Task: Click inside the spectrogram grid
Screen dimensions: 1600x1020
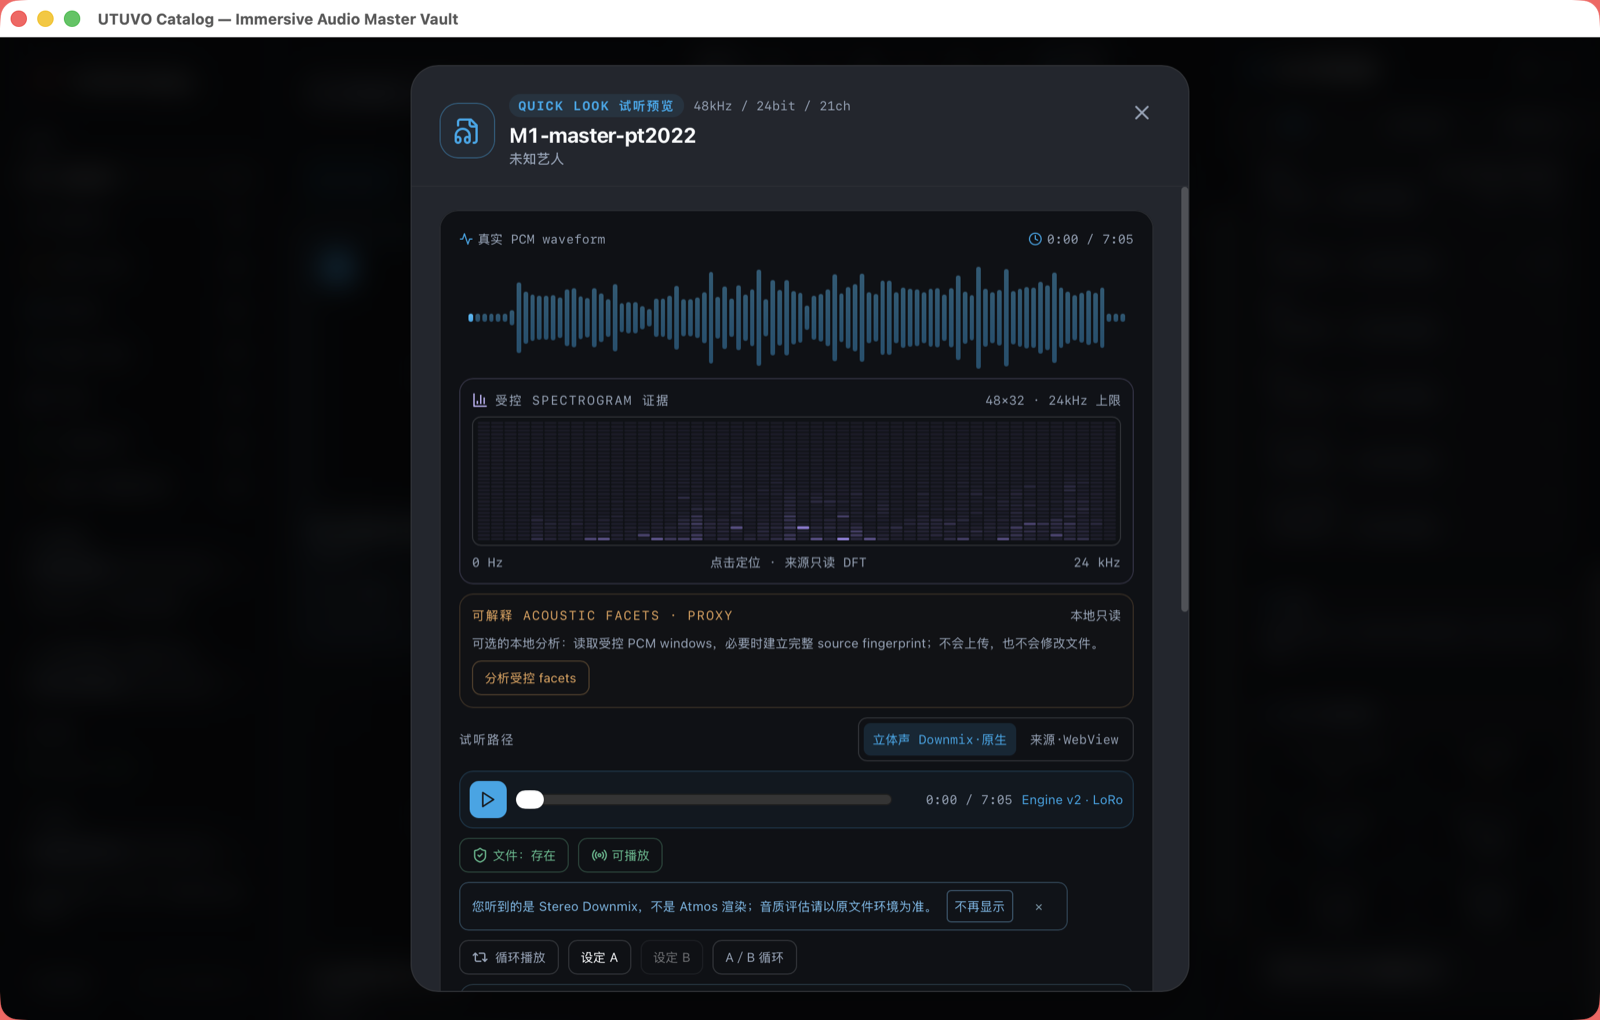Action: (x=796, y=481)
